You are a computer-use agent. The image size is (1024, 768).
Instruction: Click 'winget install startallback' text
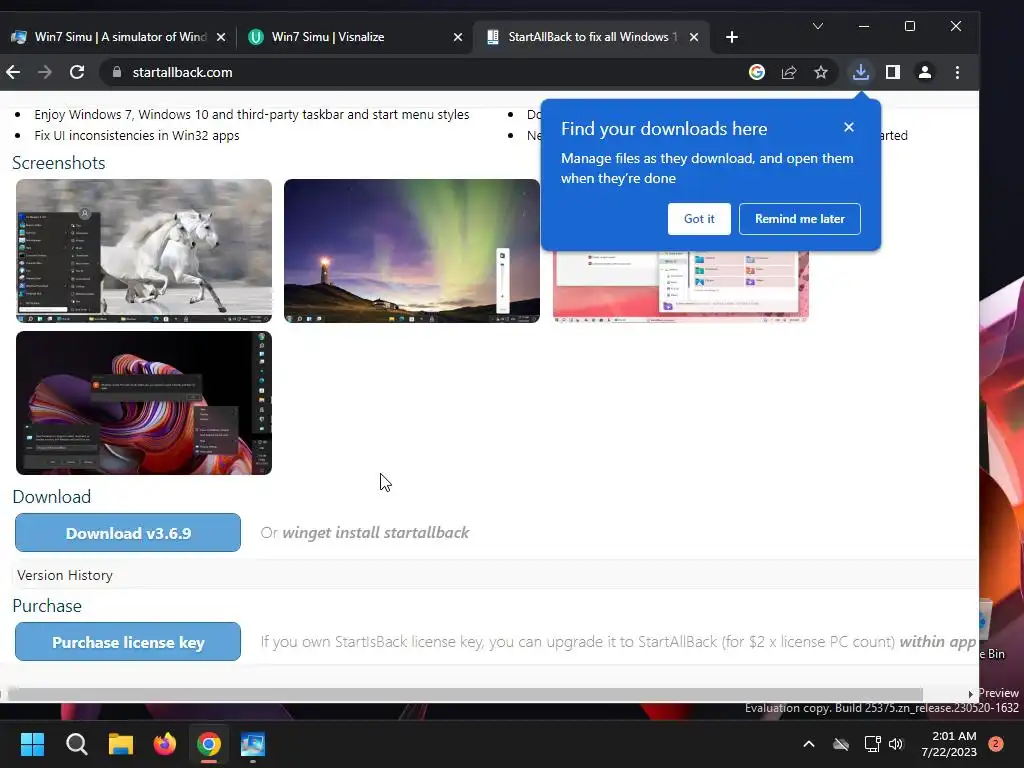coord(376,533)
